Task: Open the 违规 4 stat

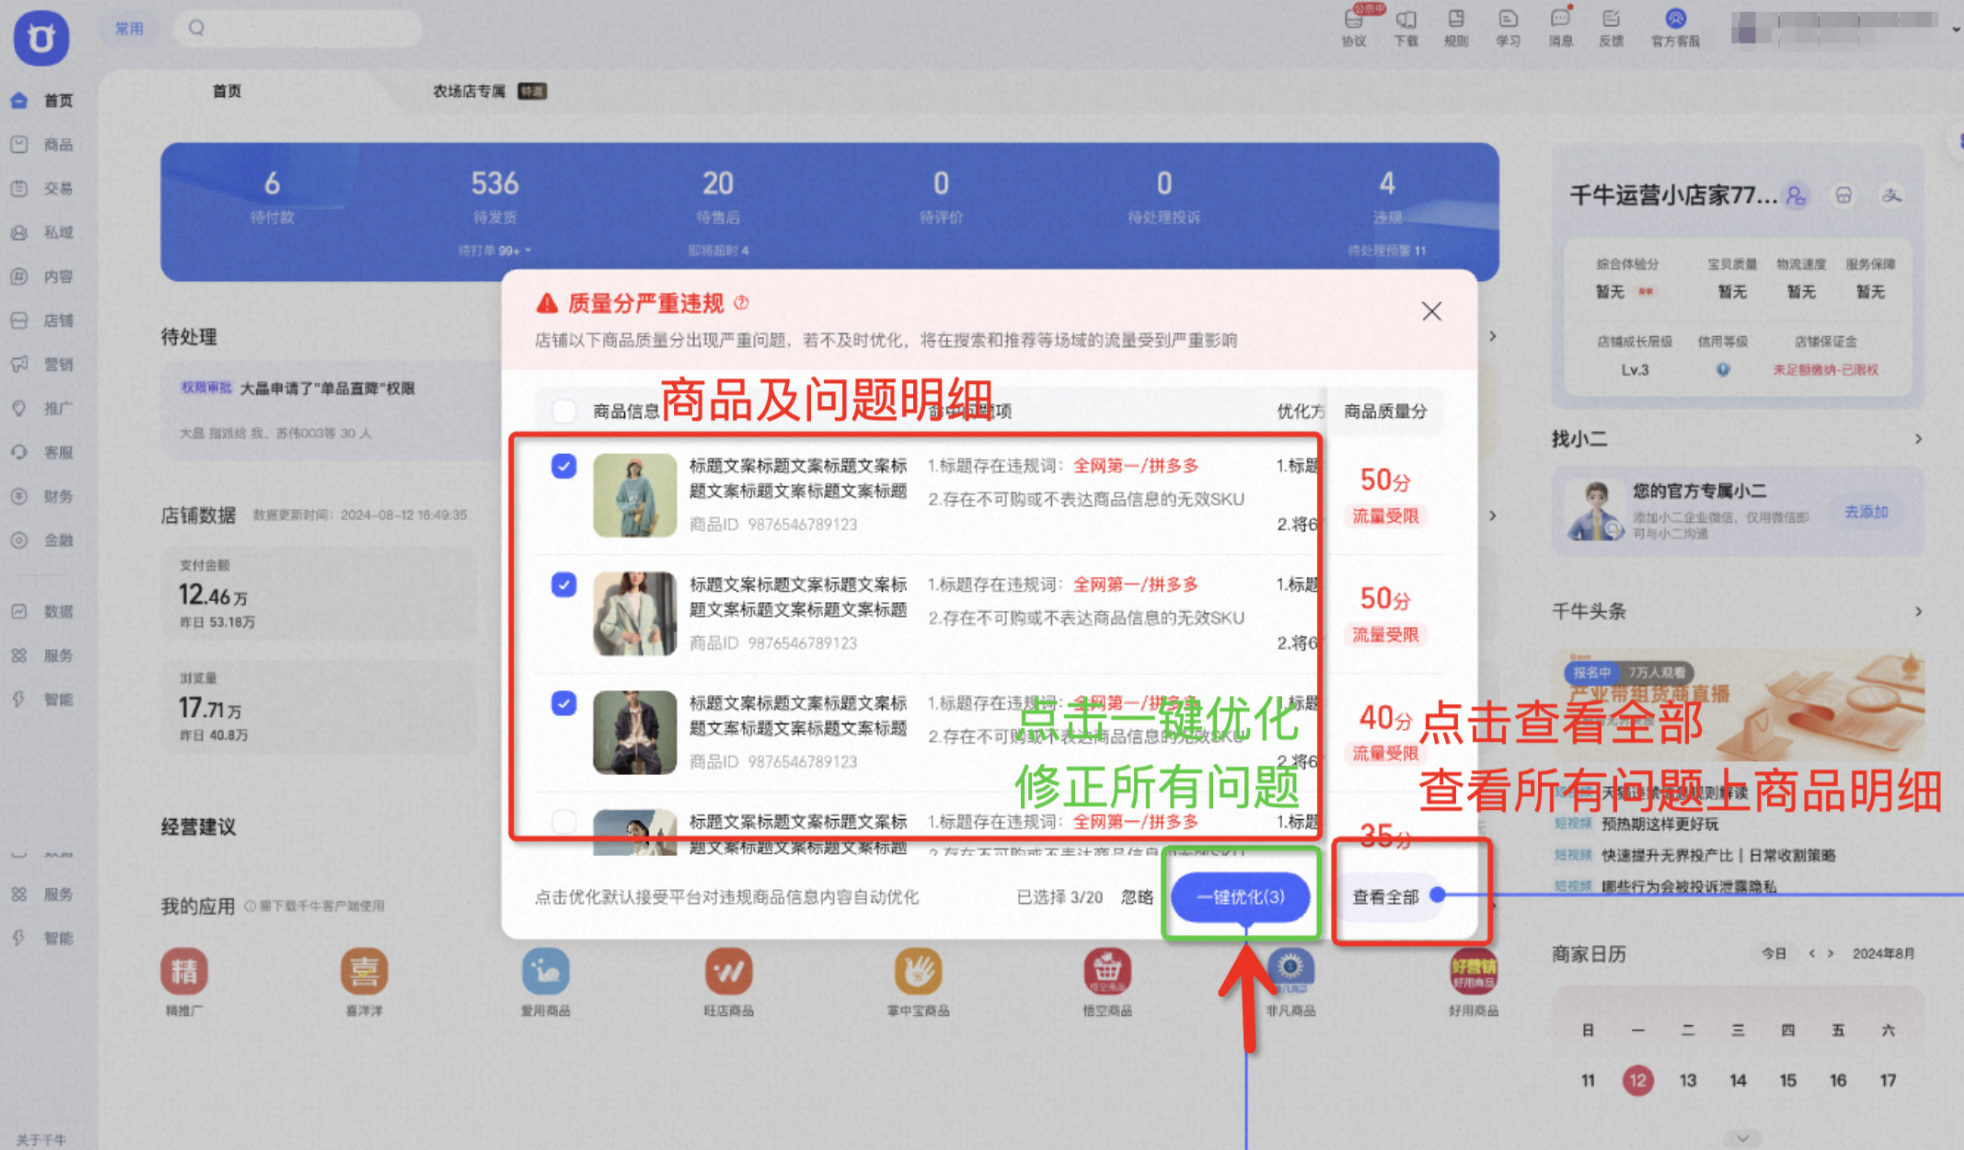Action: click(x=1387, y=197)
